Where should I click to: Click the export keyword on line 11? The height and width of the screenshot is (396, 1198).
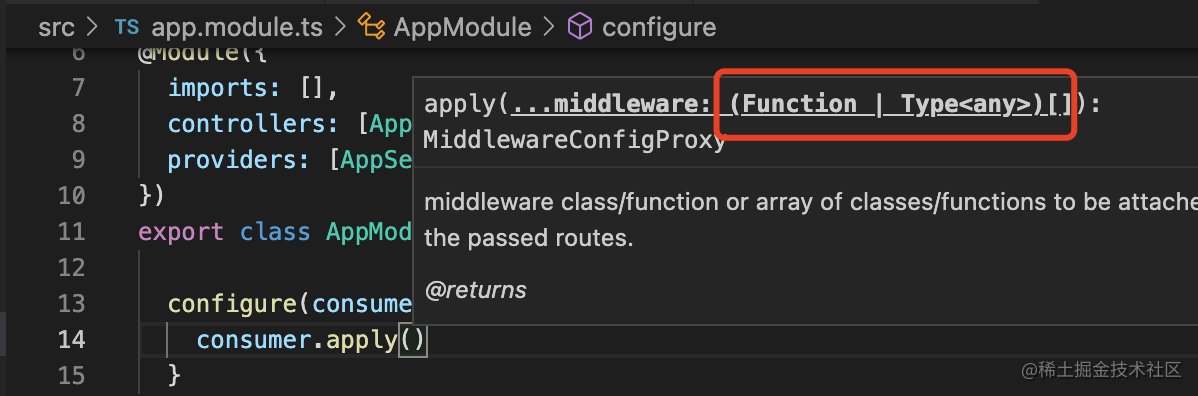pos(181,232)
